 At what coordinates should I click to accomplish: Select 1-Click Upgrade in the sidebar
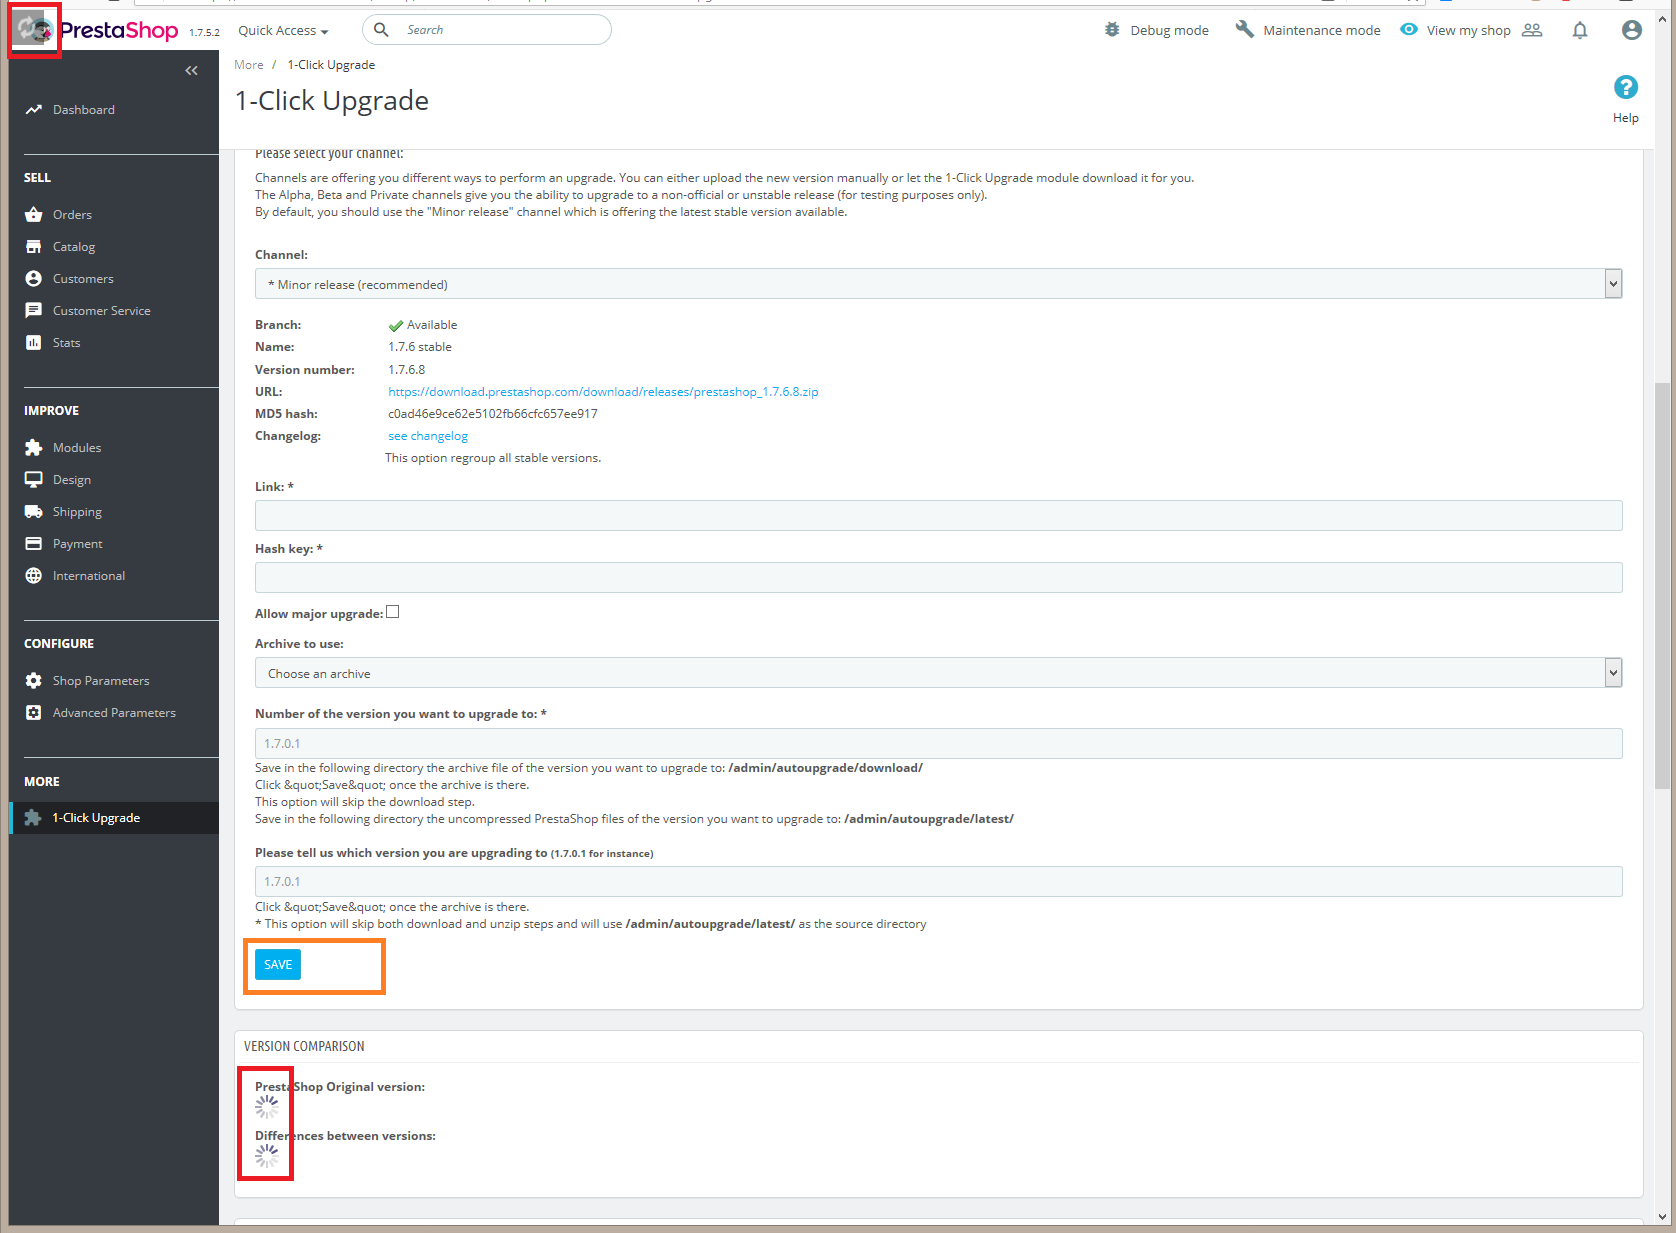click(96, 818)
